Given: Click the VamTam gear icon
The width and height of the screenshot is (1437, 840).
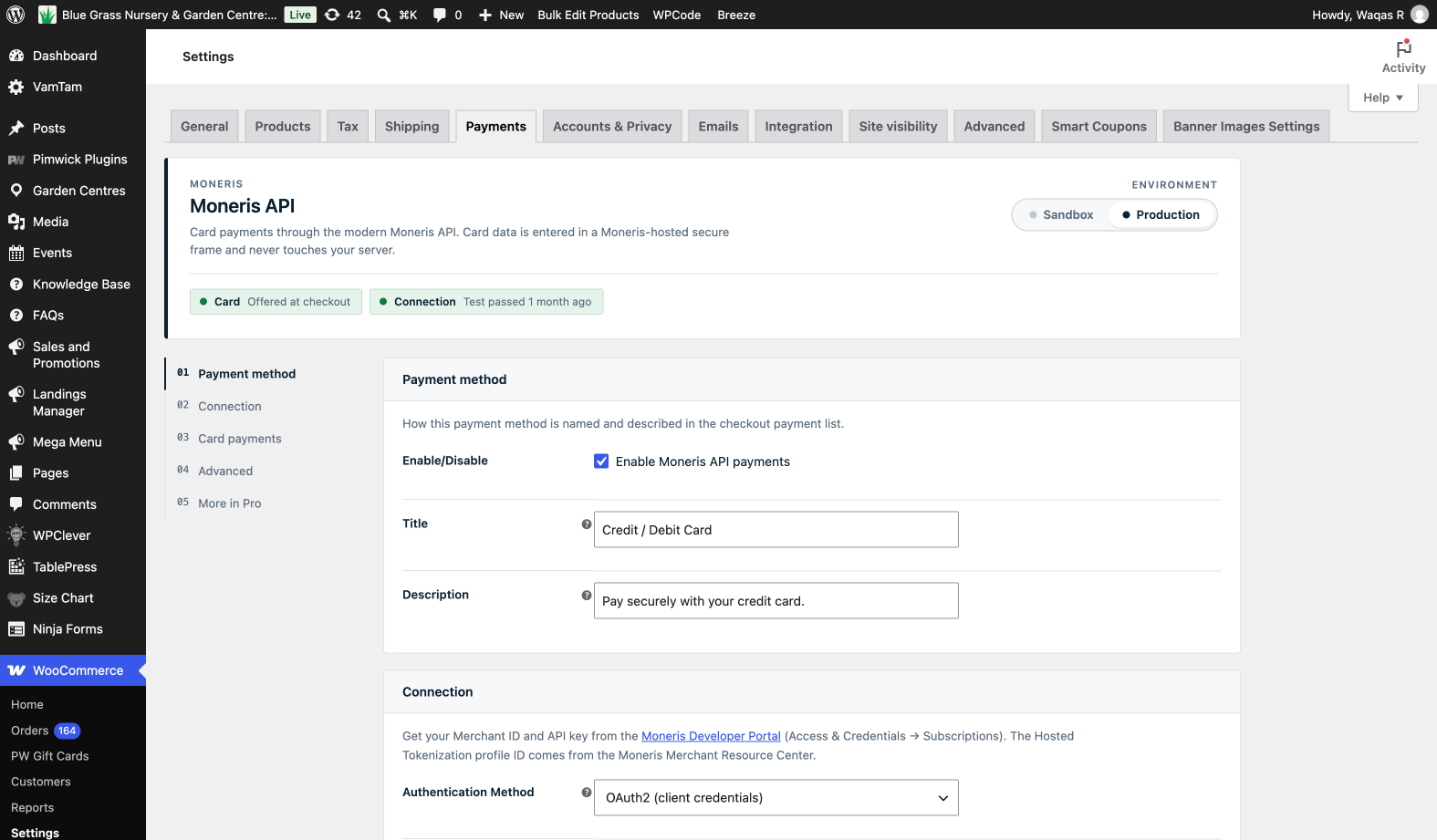Looking at the screenshot, I should point(16,87).
